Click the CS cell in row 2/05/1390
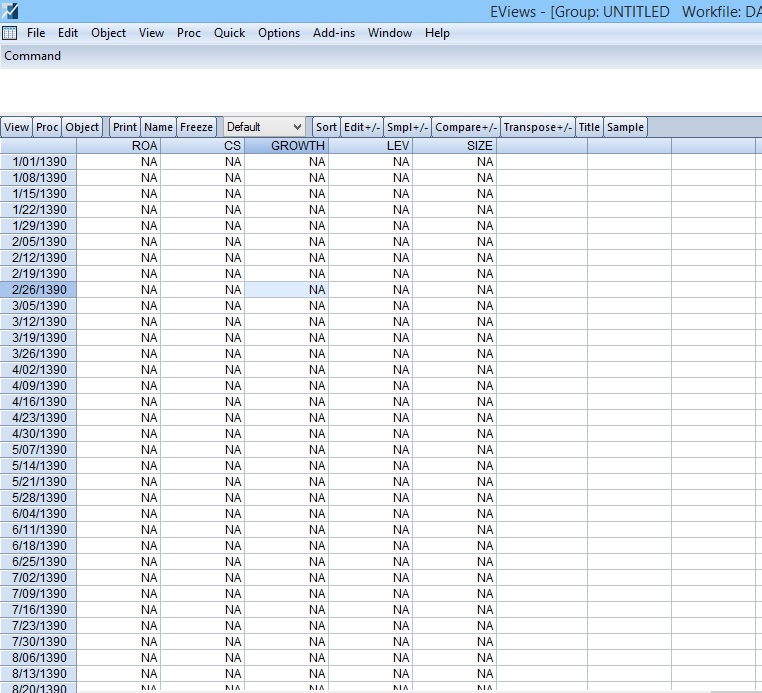Image resolution: width=762 pixels, height=693 pixels. (x=202, y=242)
